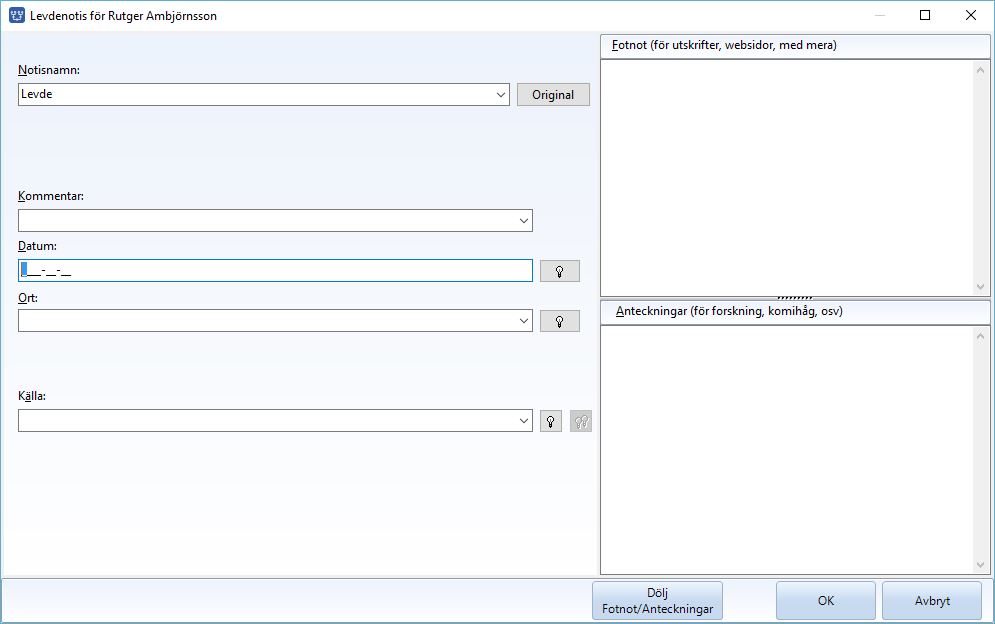Image resolution: width=995 pixels, height=624 pixels.
Task: Maximize the Levdenotis window
Action: pyautogui.click(x=925, y=15)
